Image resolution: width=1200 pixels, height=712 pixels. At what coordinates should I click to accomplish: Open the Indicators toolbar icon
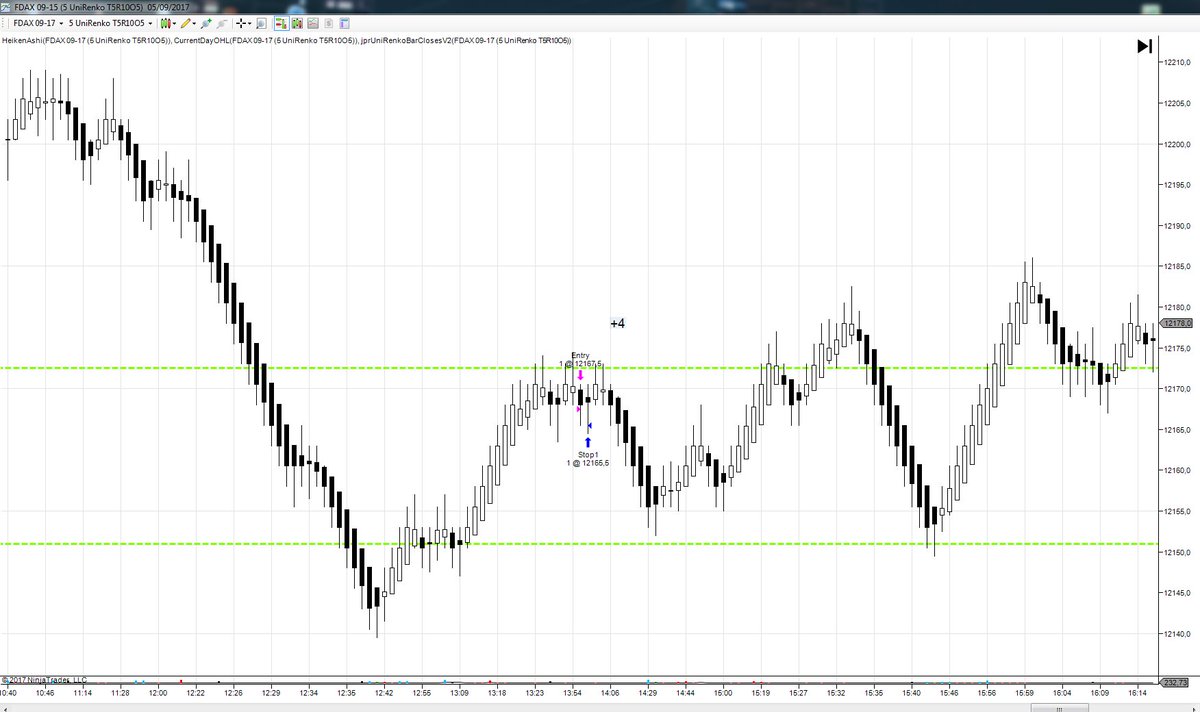tap(297, 23)
